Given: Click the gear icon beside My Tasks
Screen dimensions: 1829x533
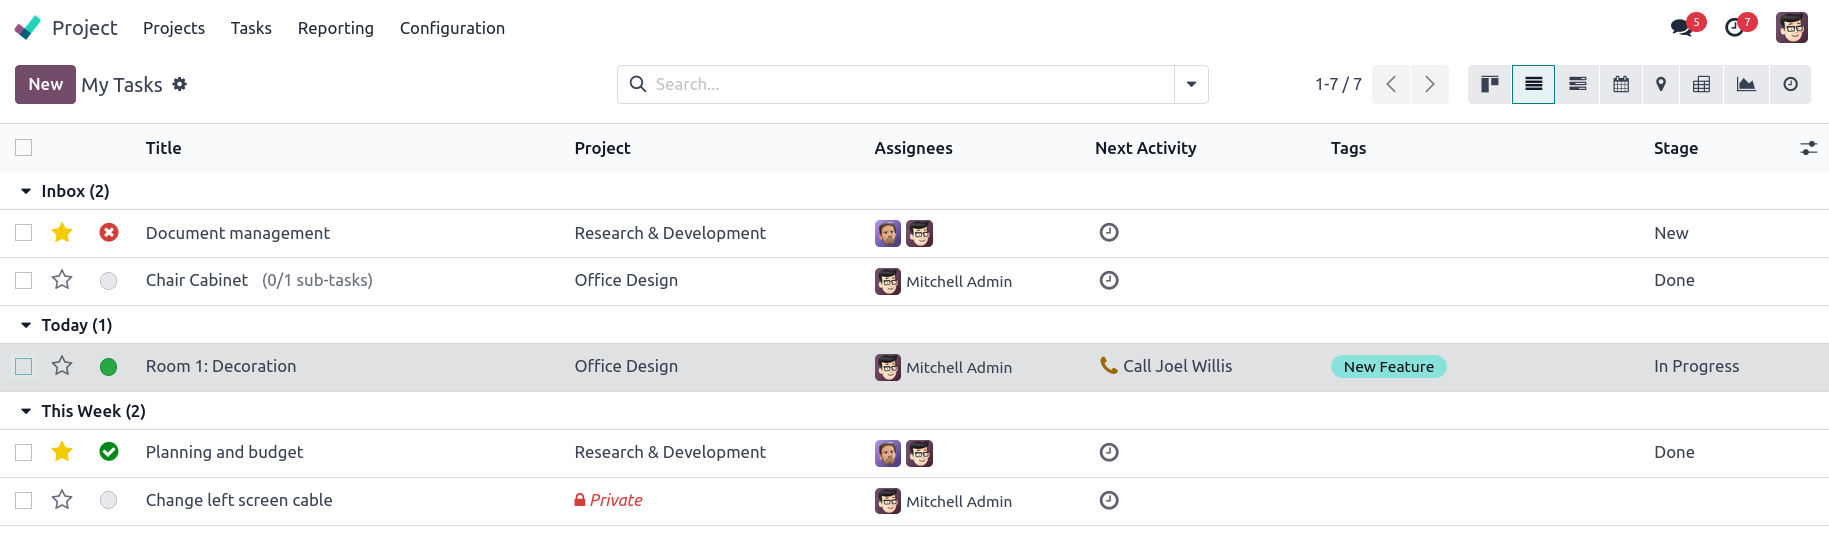Looking at the screenshot, I should tap(180, 85).
